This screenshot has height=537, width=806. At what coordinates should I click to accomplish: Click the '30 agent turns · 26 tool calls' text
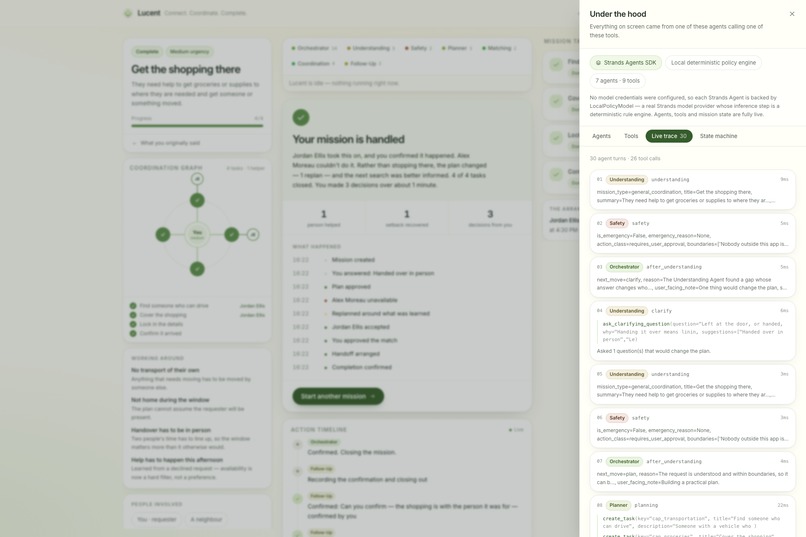(625, 159)
